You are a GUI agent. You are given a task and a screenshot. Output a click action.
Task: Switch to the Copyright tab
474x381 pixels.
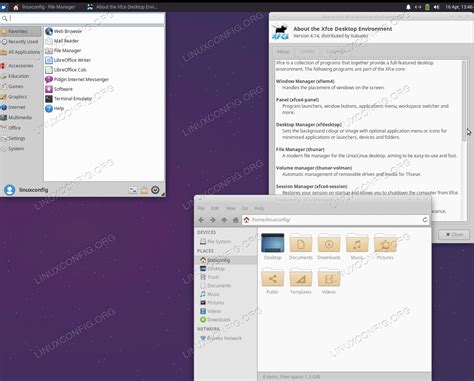[336, 51]
